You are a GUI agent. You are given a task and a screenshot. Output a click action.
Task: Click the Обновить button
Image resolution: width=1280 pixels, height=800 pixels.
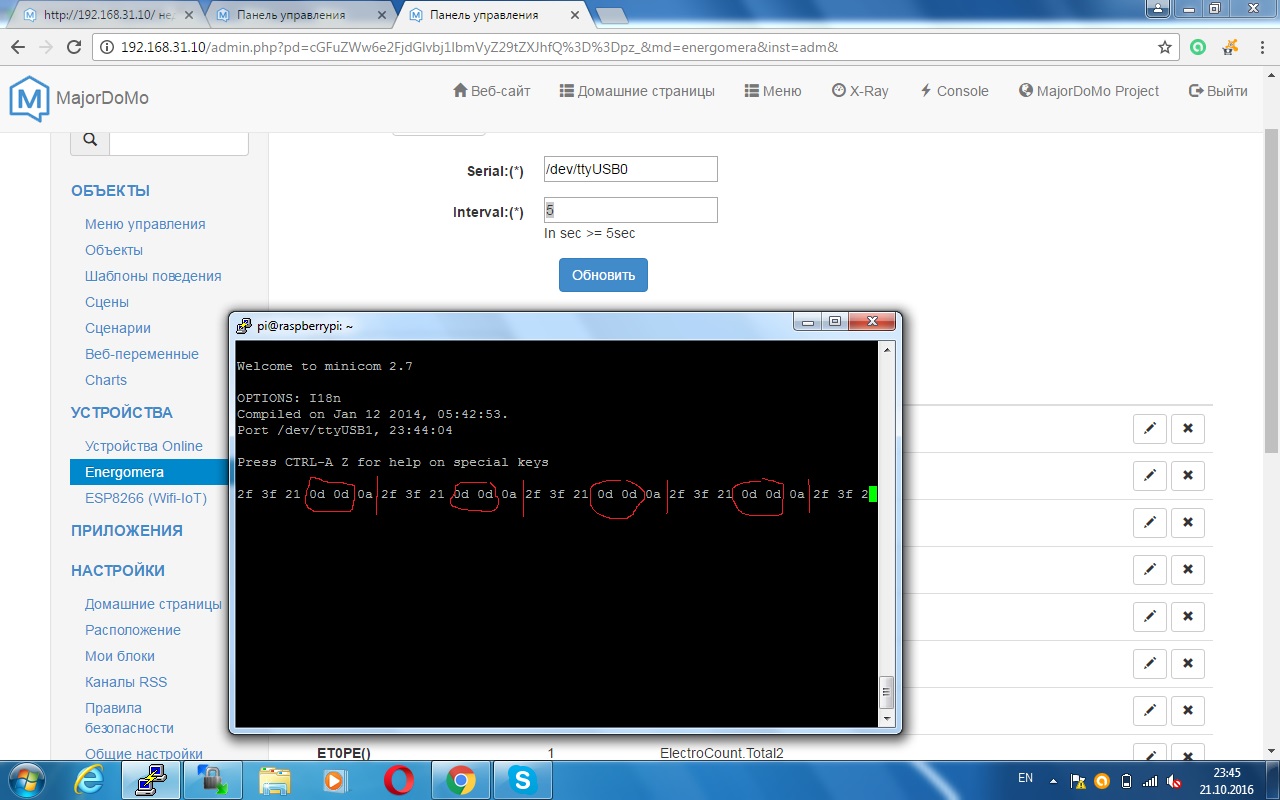603,275
